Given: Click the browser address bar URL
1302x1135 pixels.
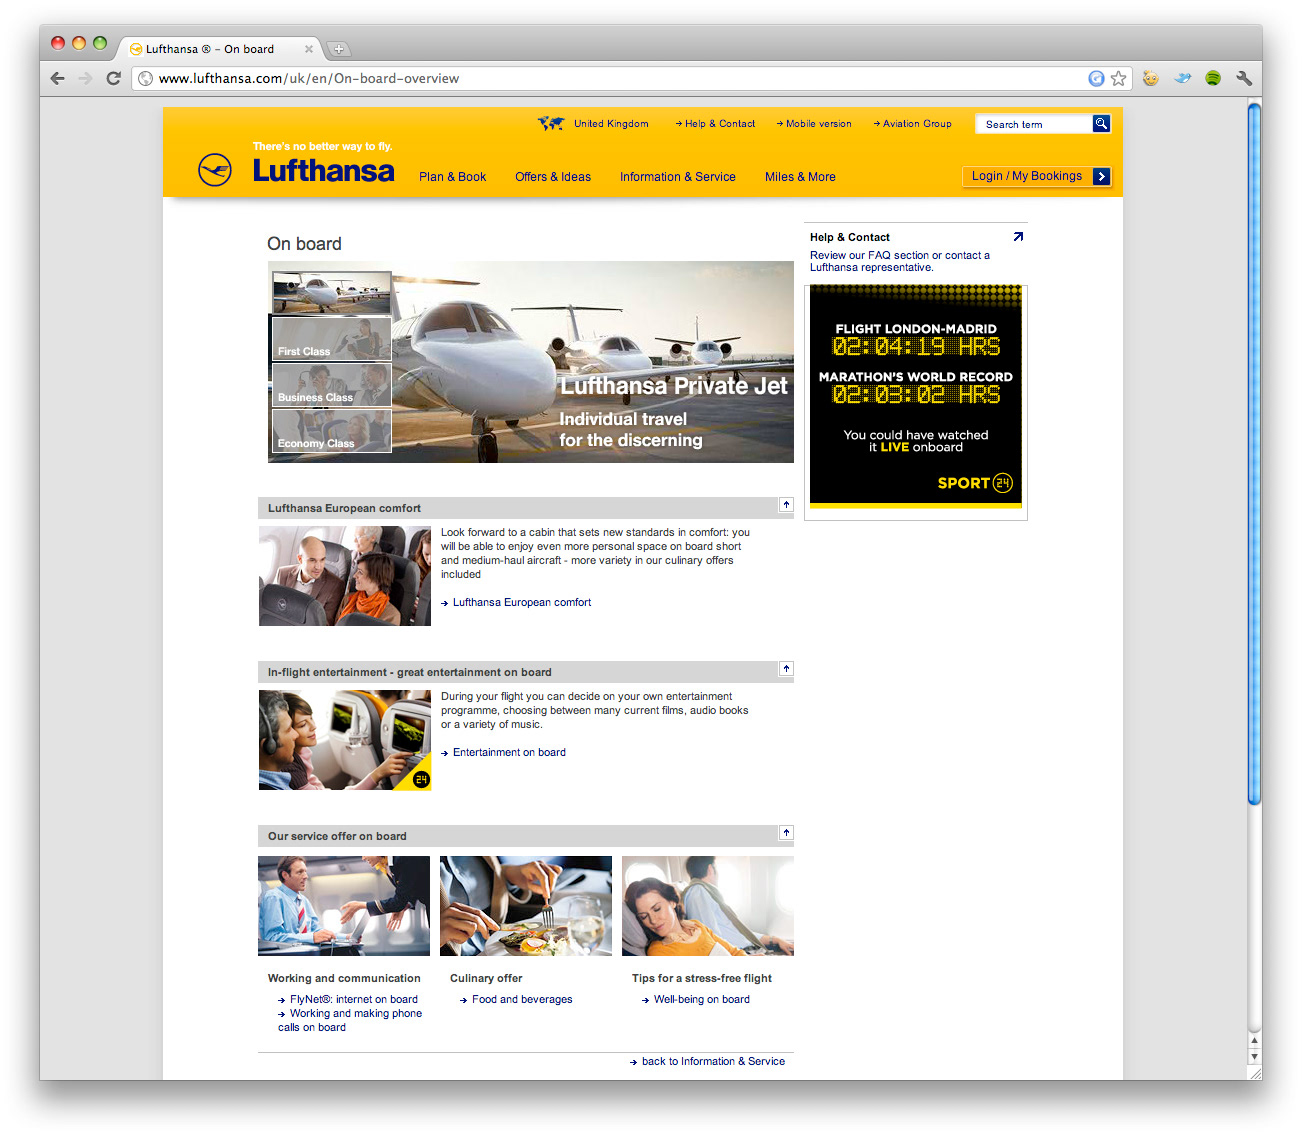Looking at the screenshot, I should click(x=309, y=78).
